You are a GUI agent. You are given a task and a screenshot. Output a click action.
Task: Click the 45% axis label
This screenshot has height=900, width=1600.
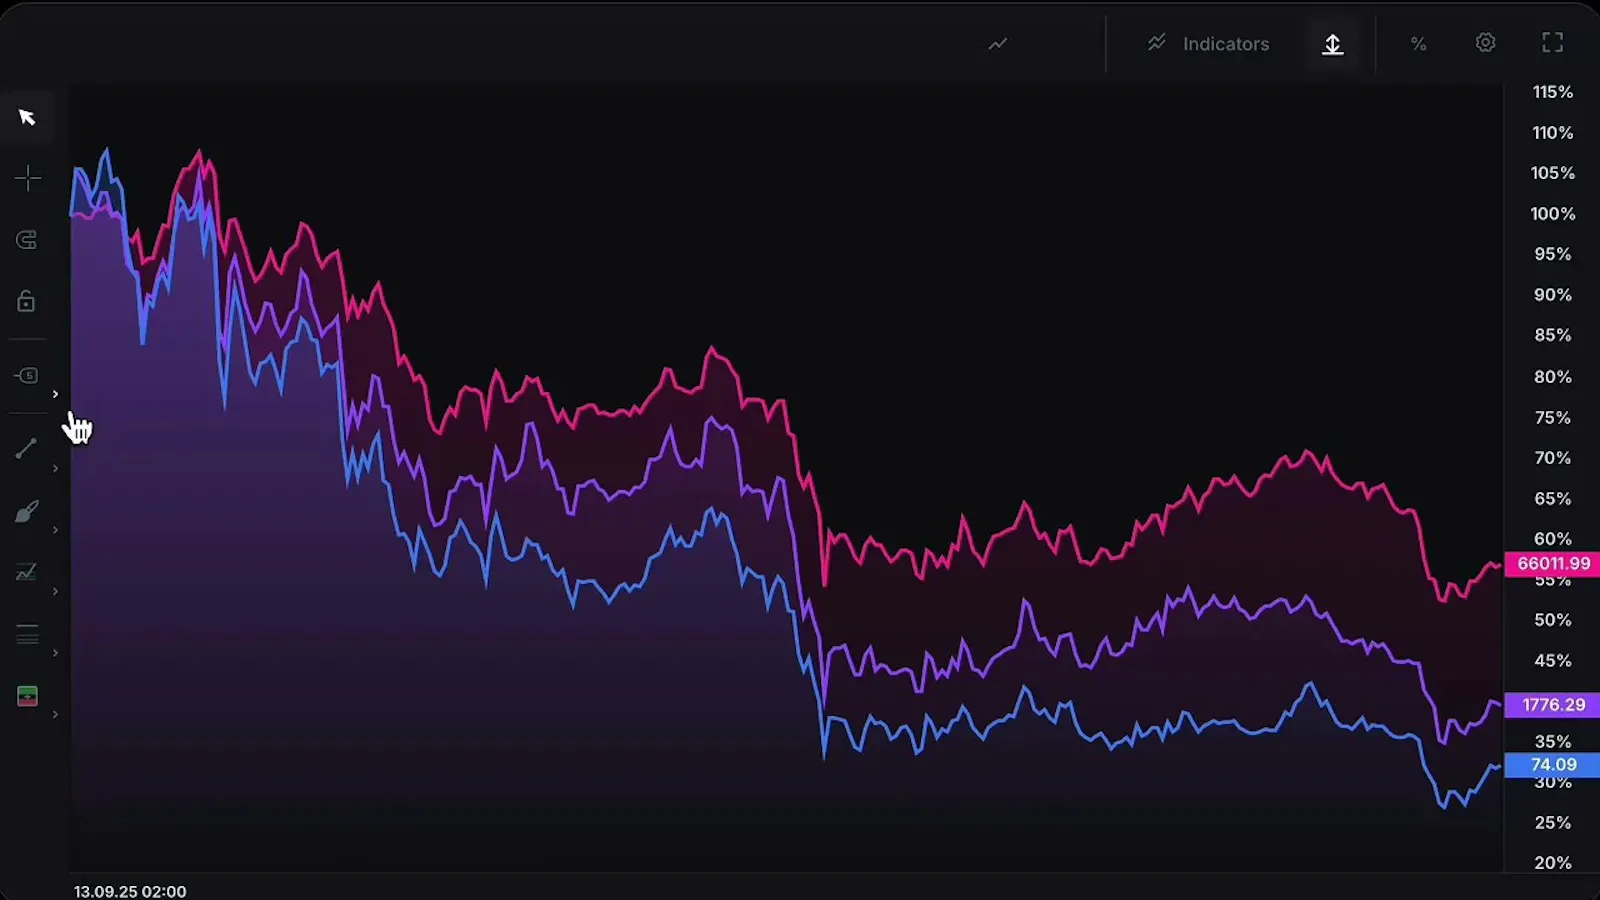(x=1553, y=661)
